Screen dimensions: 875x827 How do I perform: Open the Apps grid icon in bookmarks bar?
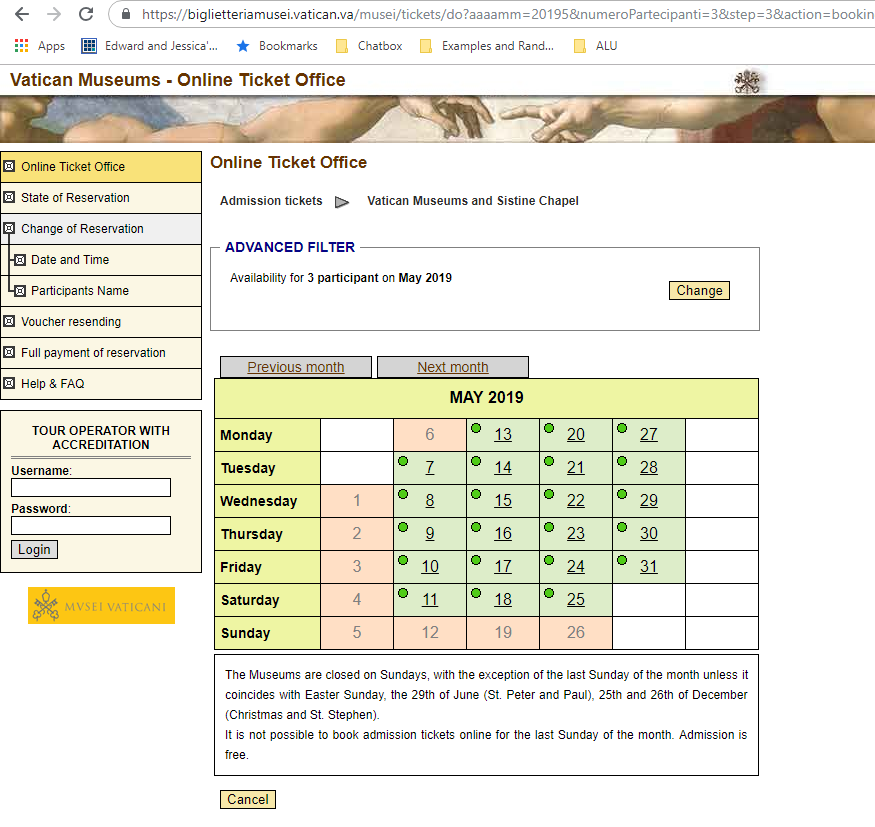[21, 46]
